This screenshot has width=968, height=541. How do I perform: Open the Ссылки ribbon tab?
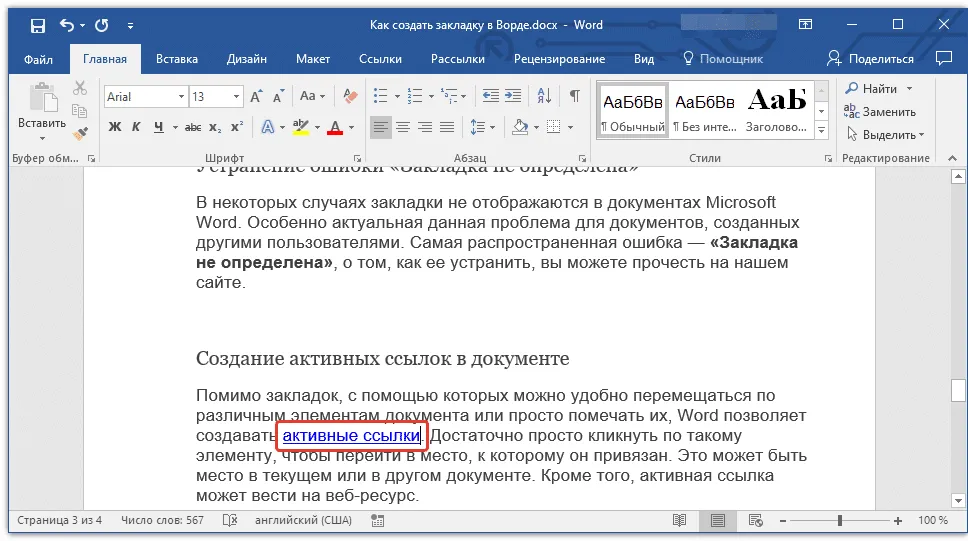[380, 59]
